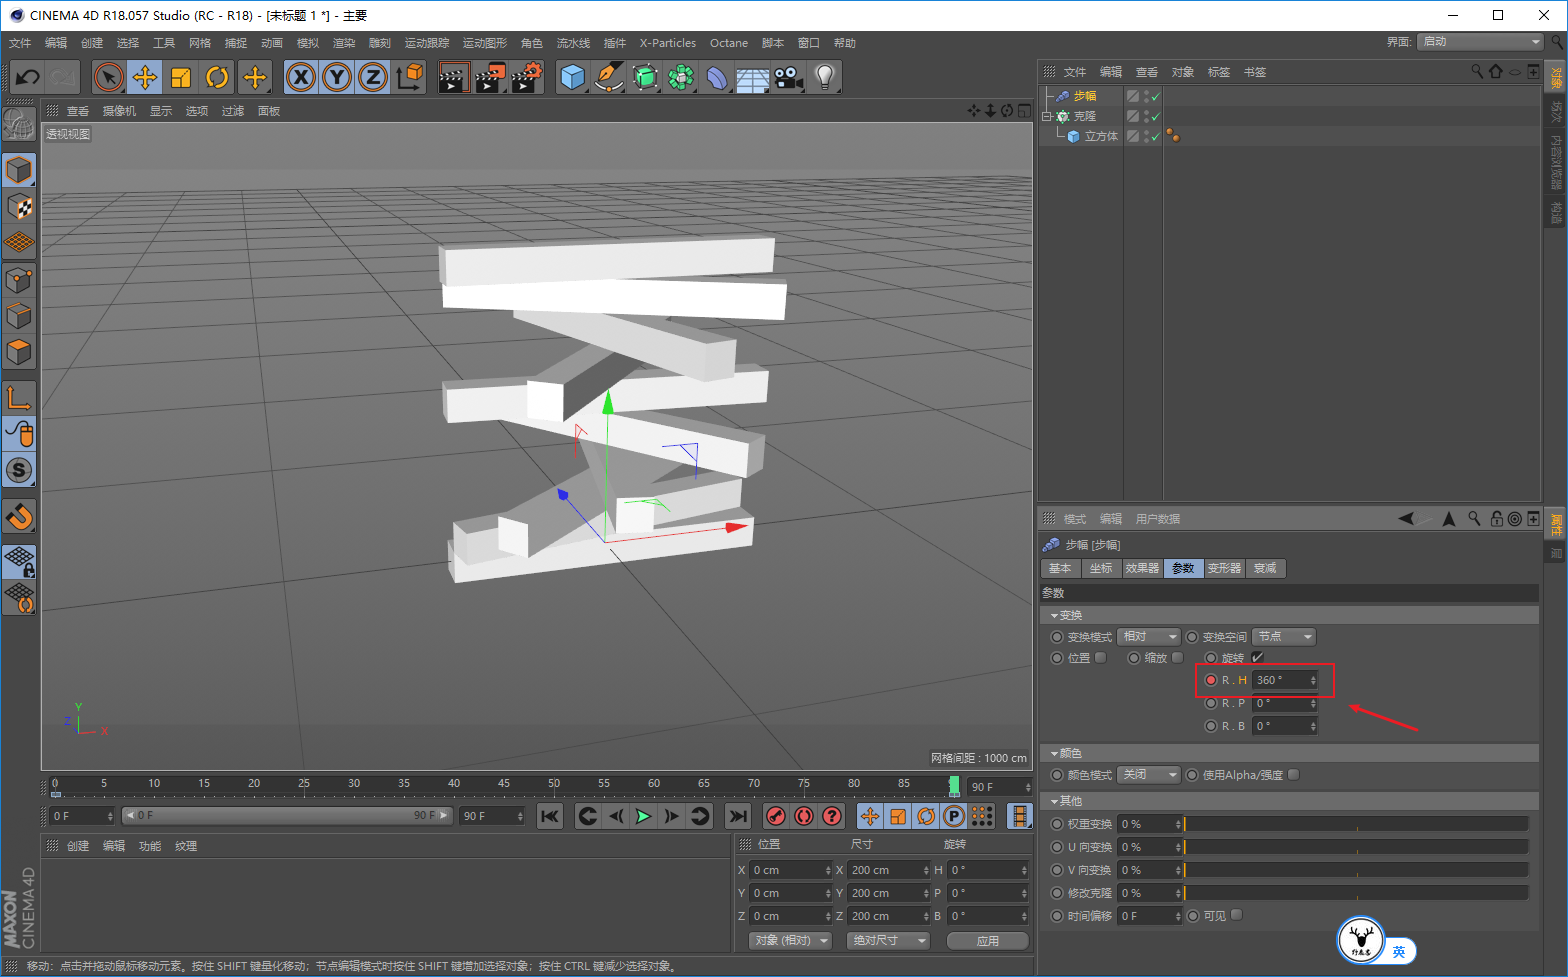Toggle visibility checkmark of 立方体 object
Viewport: 1568px width, 977px height.
[x=1155, y=136]
